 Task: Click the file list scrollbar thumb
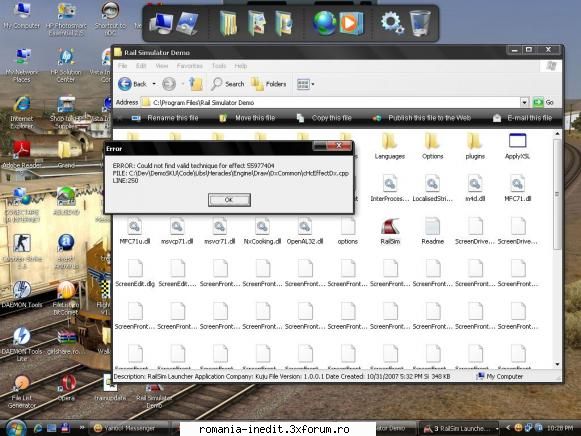point(557,194)
